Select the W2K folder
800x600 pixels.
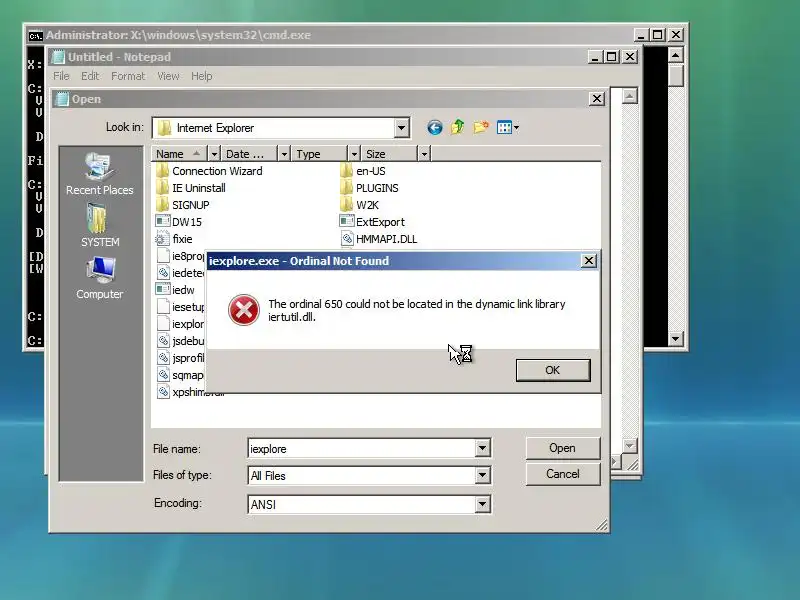pos(359,205)
